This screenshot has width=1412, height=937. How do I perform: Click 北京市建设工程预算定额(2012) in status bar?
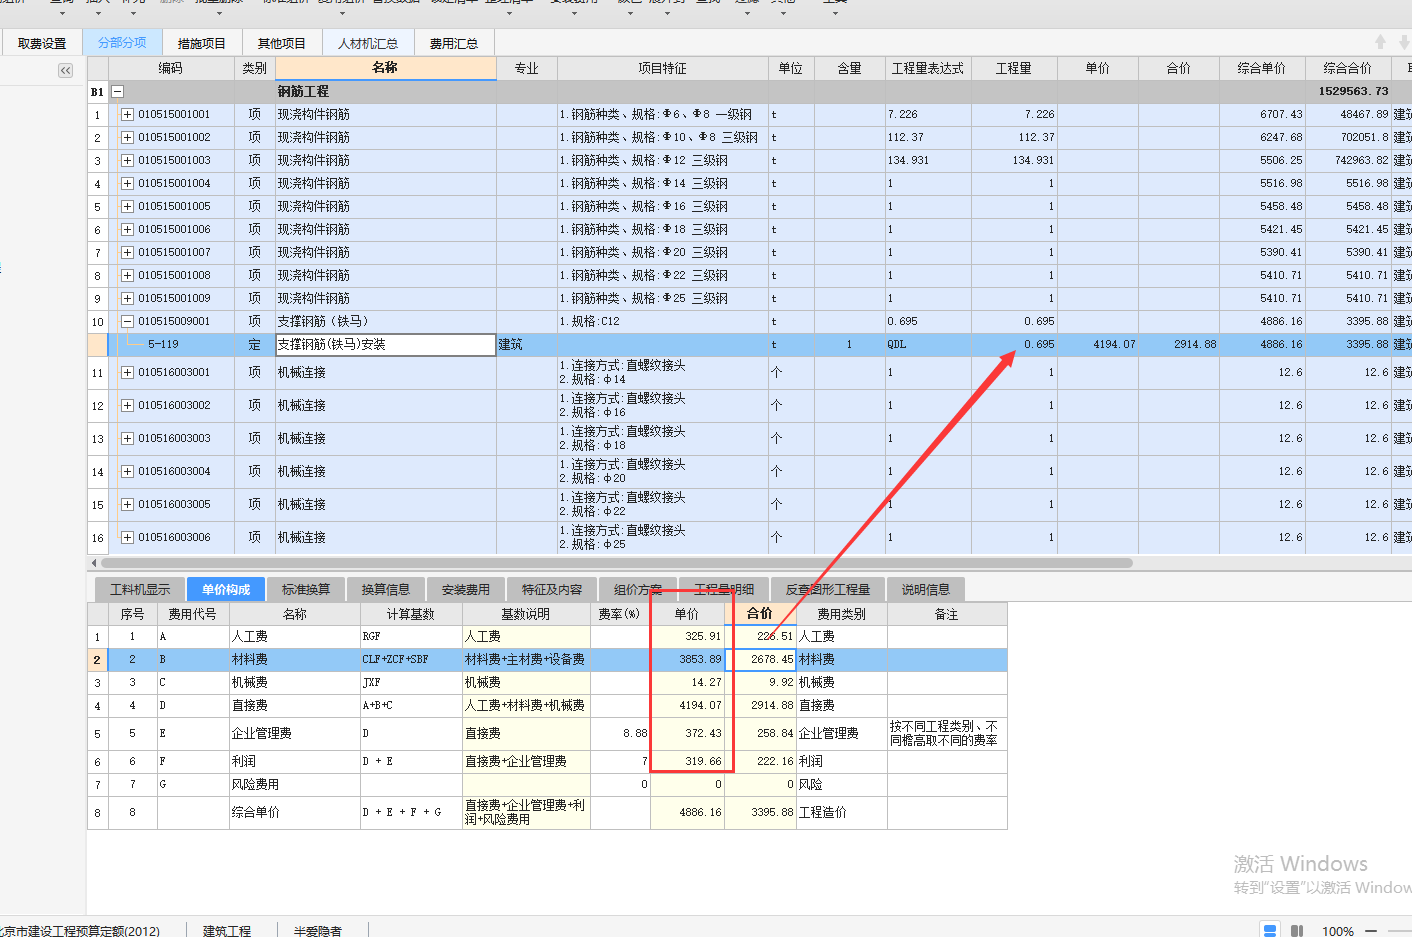pyautogui.click(x=80, y=930)
